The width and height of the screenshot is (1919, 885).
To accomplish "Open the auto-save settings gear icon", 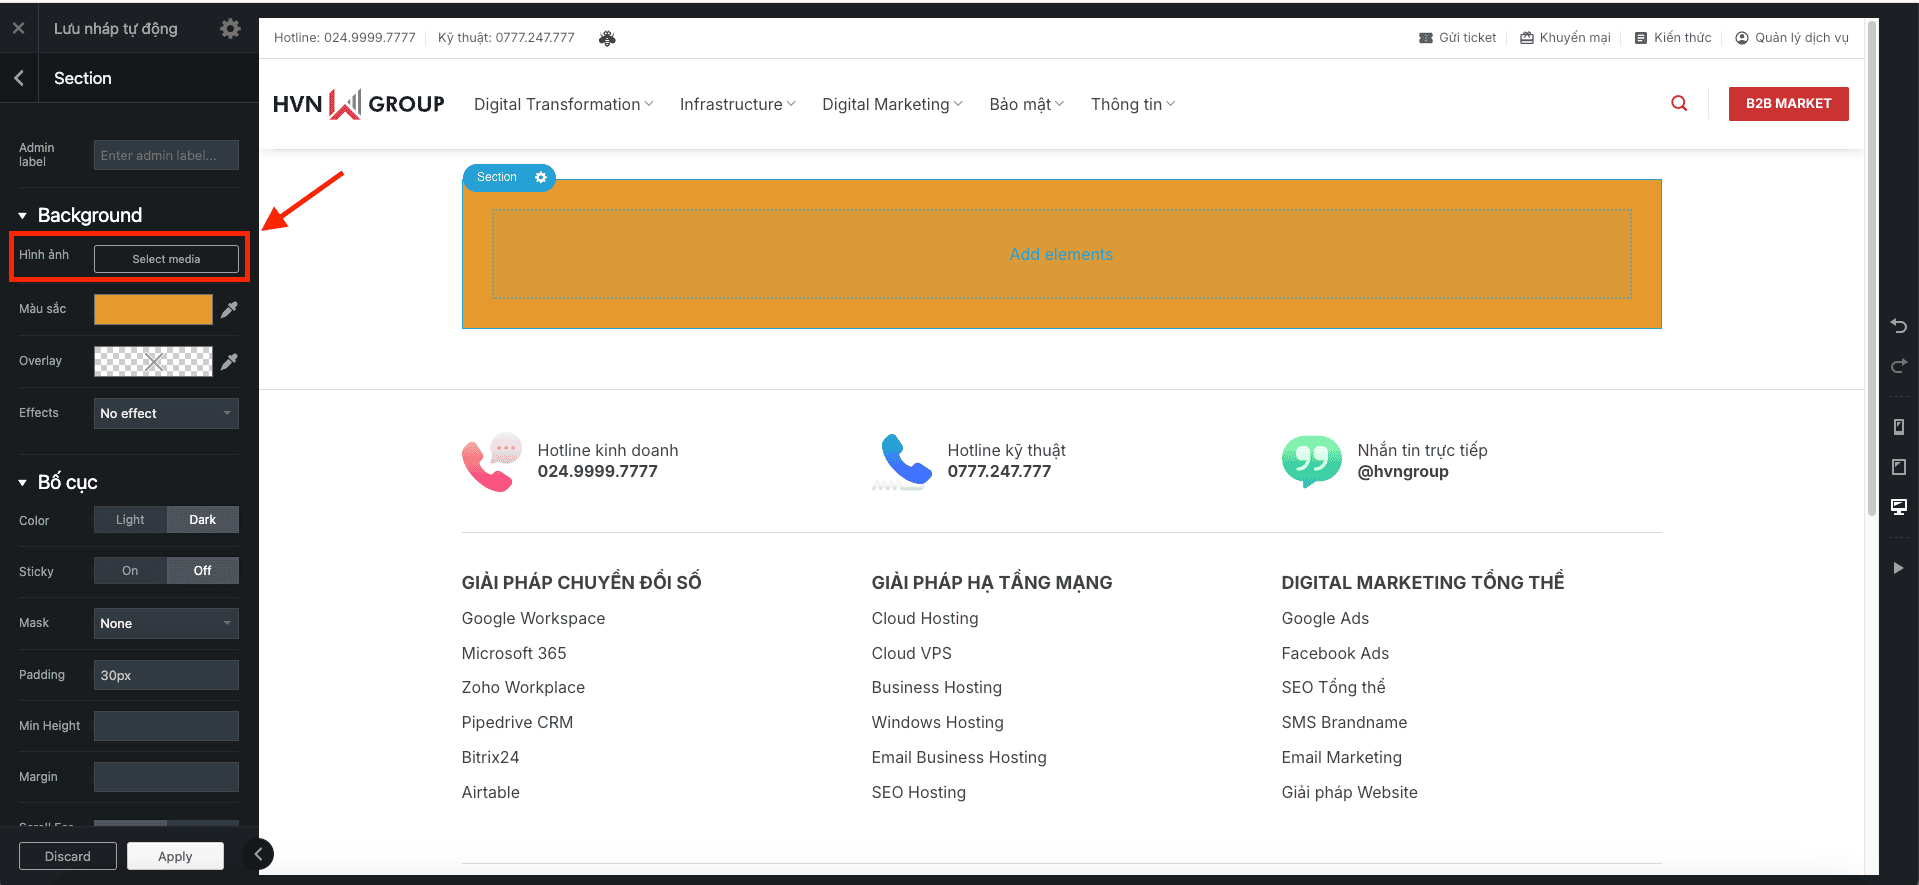I will point(230,29).
